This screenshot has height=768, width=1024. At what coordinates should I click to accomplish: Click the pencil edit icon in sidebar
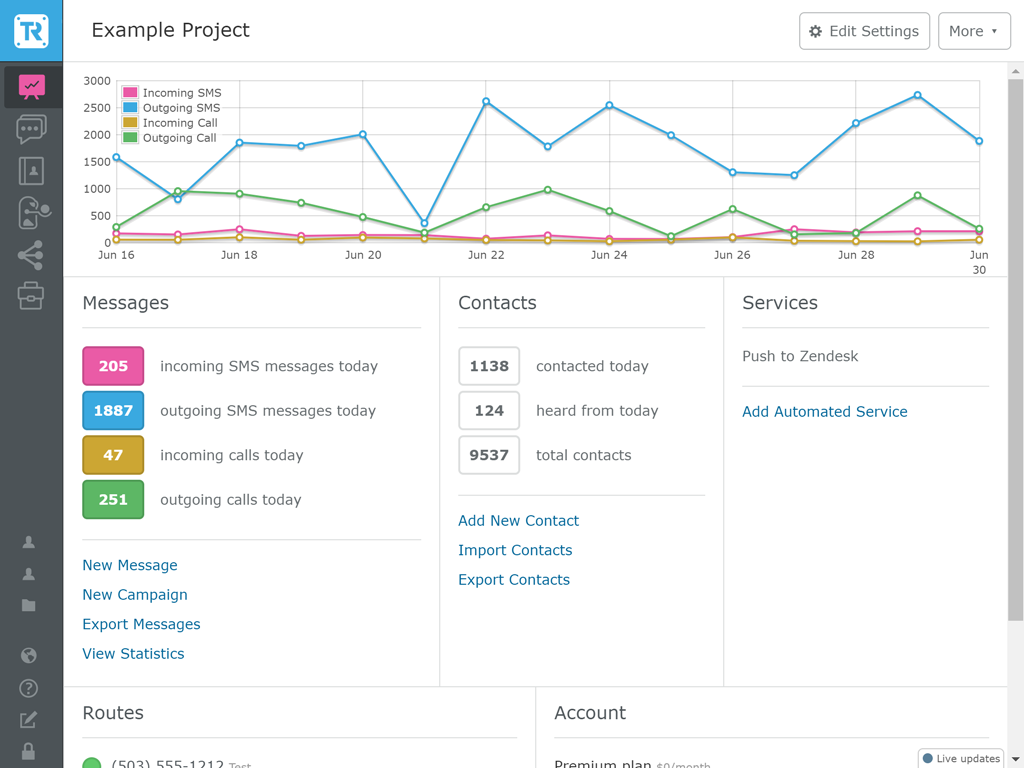[x=29, y=720]
